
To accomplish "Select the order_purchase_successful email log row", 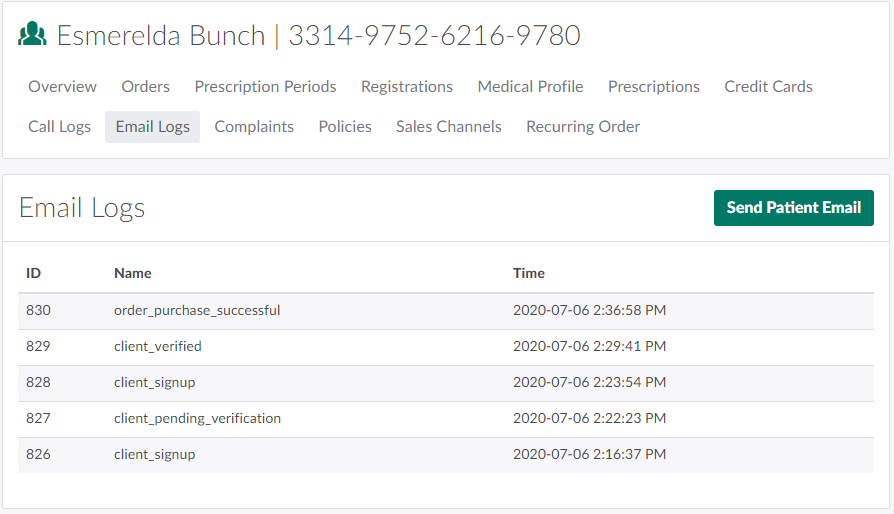I will click(x=197, y=311).
